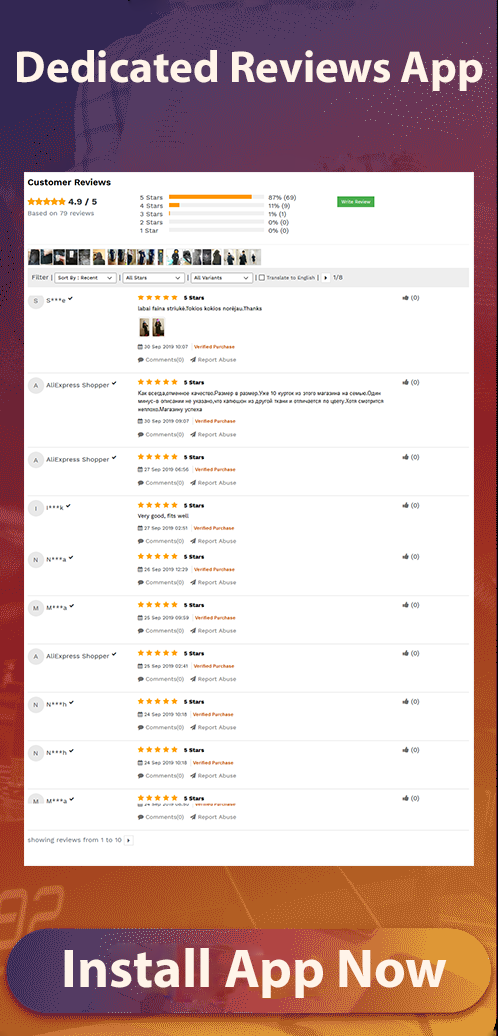Click the I avatar of reviewer I***k

click(x=36, y=508)
